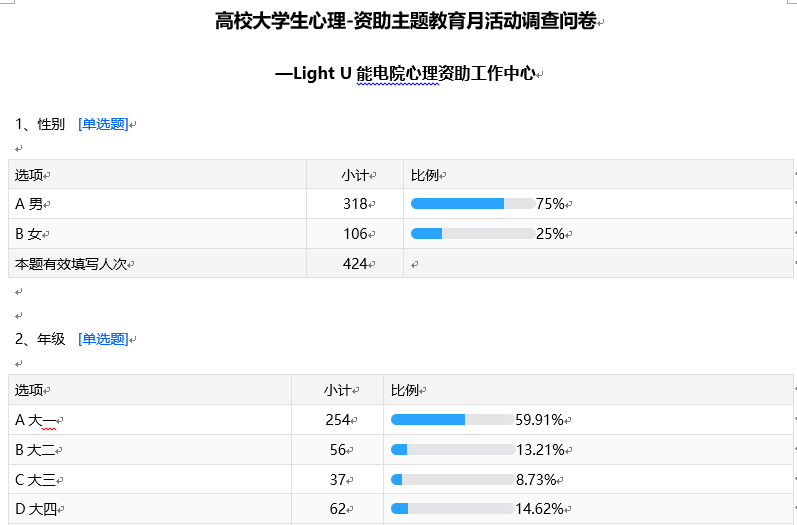Click the 14.62% progress bar for 大四
Viewport: 797px width, 525px height.
(452, 509)
